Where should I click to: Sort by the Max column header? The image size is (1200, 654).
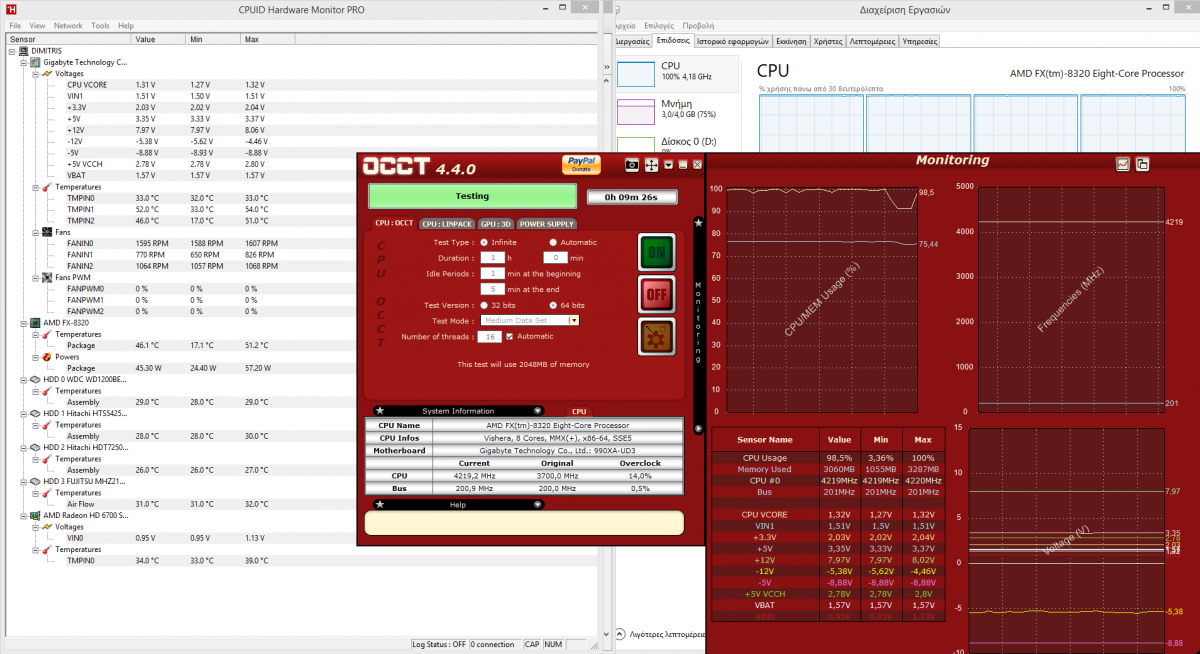coord(268,40)
